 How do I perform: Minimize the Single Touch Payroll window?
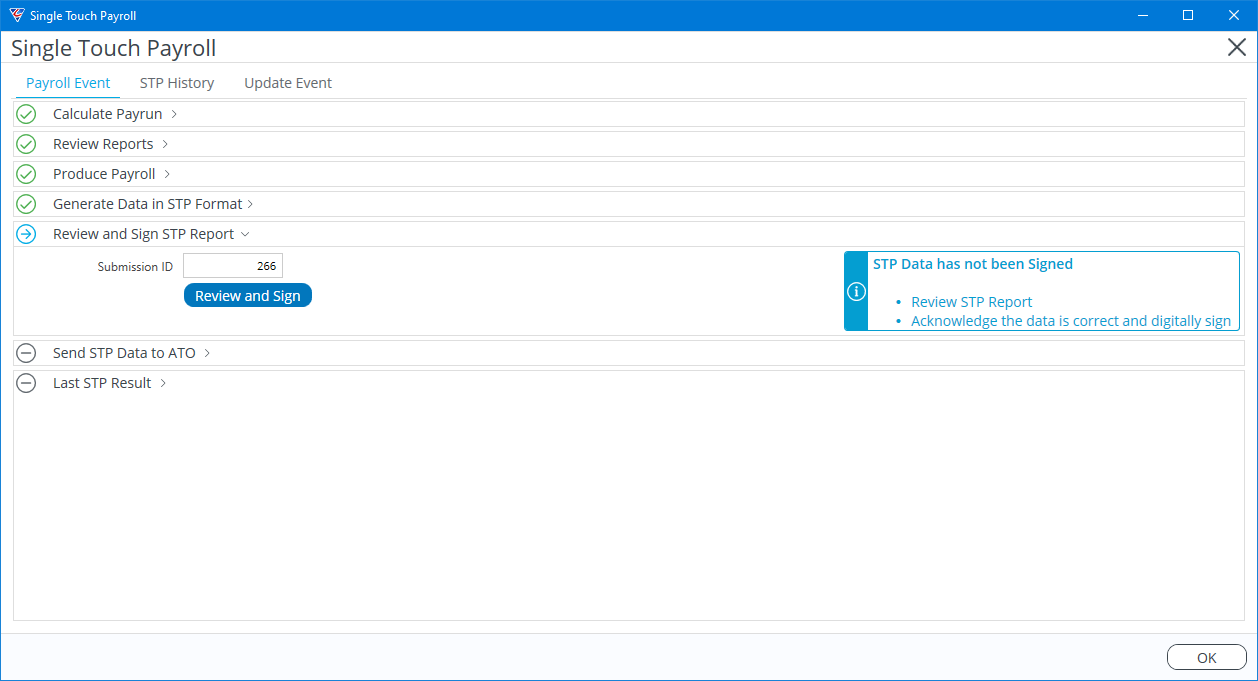(1142, 15)
